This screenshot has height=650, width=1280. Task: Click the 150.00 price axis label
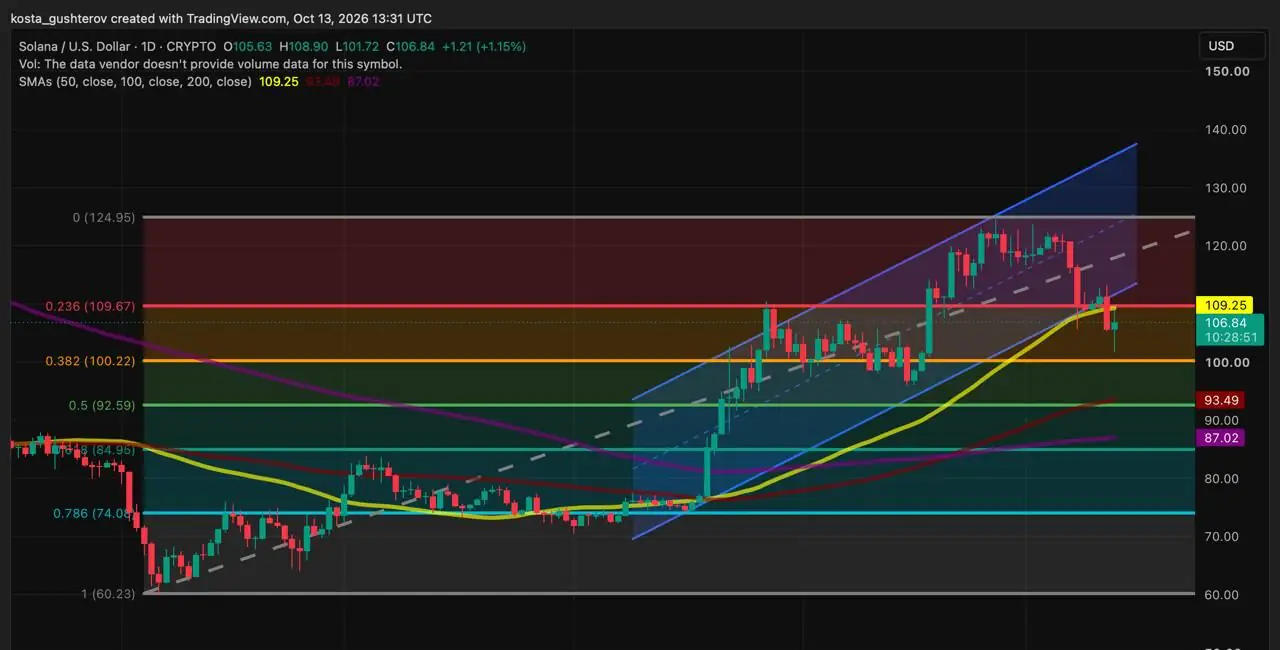pos(1225,71)
